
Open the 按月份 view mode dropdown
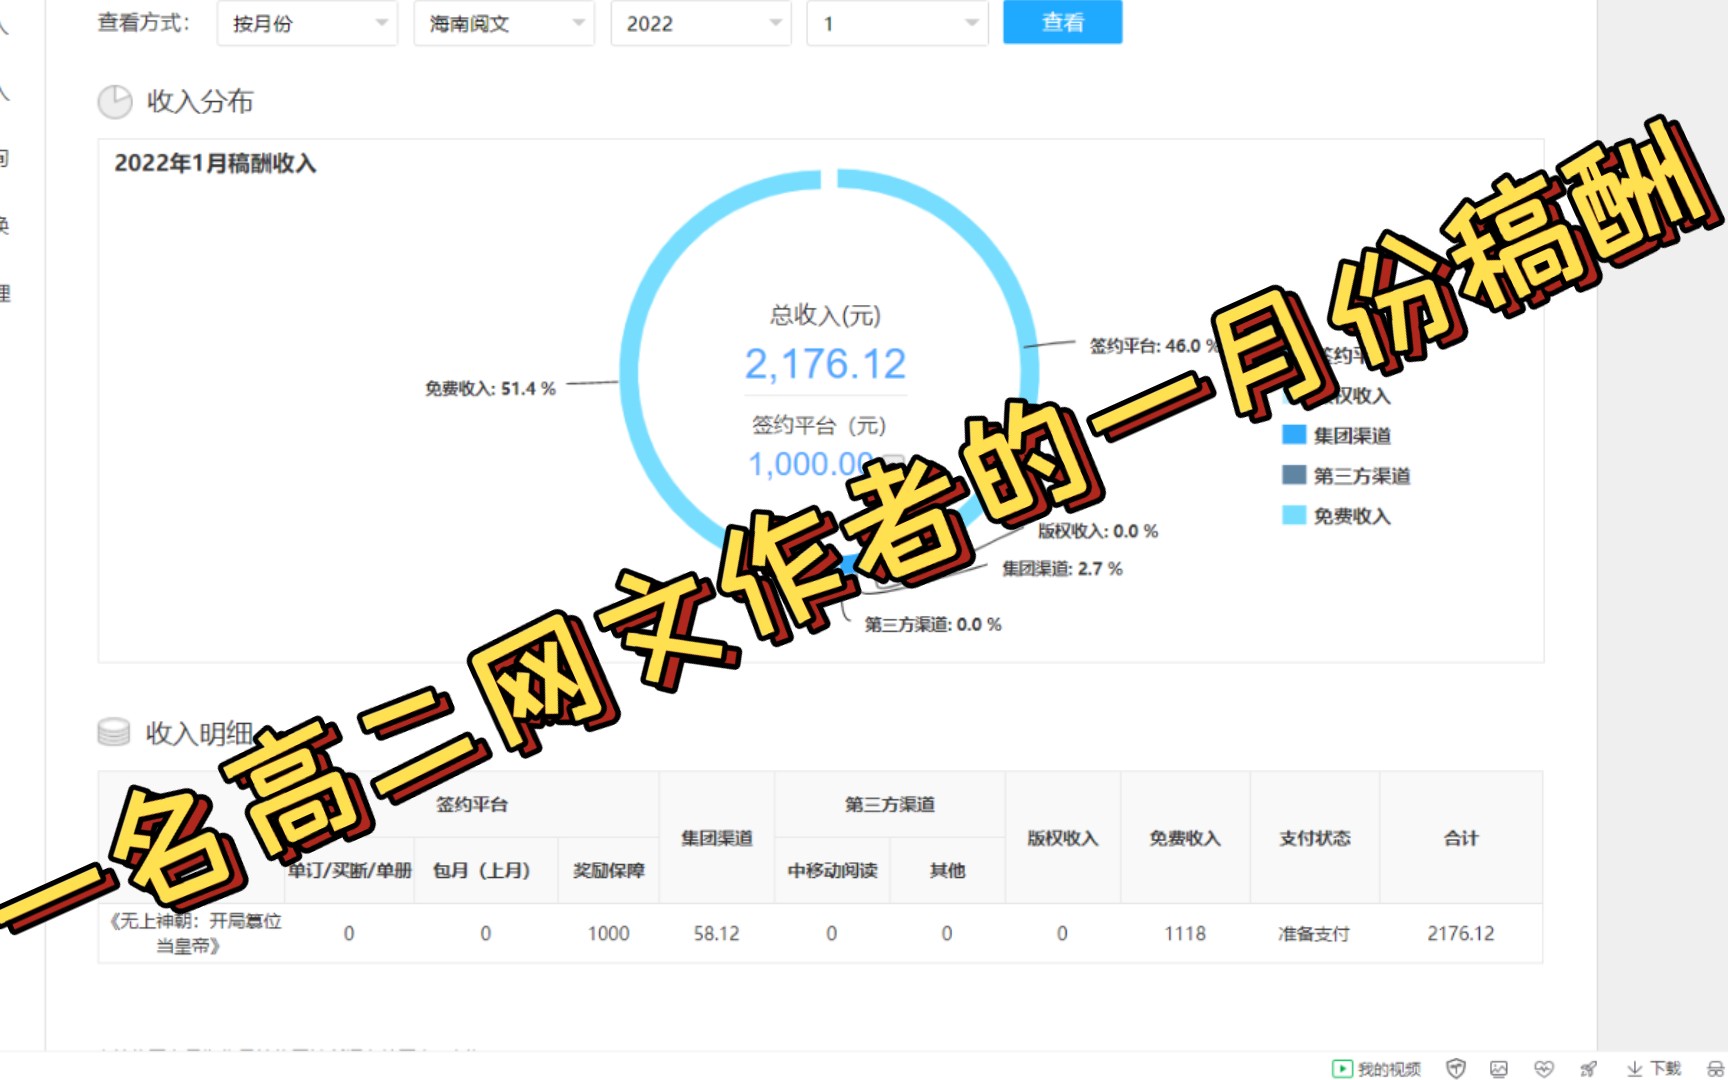tap(307, 24)
